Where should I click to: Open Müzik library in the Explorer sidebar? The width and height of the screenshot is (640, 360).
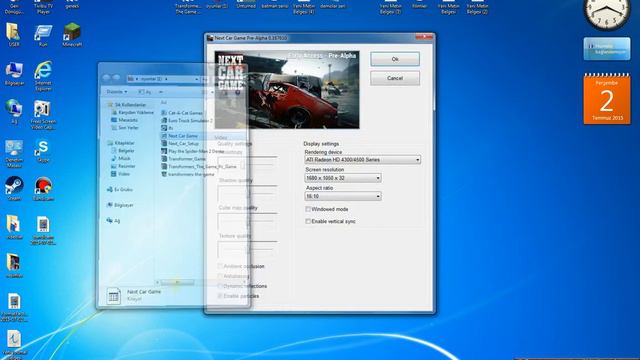tap(121, 158)
